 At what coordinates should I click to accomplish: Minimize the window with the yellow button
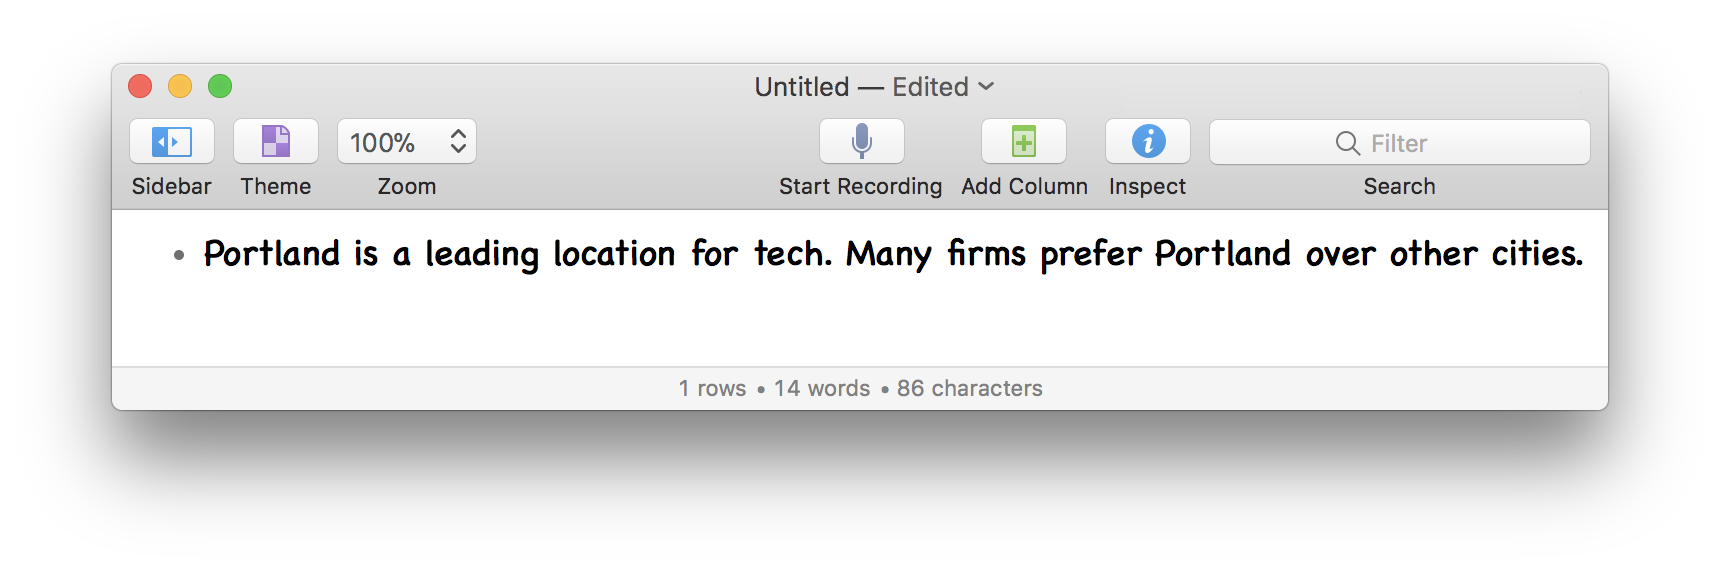[x=180, y=87]
